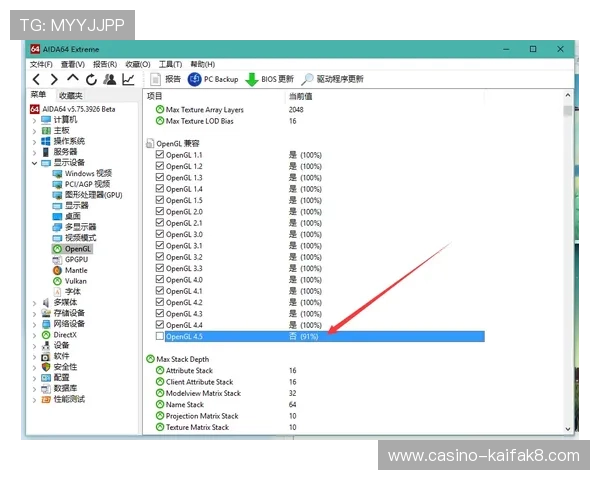The image size is (600, 480).
Task: Toggle the OpenGL 4.0 checkbox
Action: (x=160, y=279)
